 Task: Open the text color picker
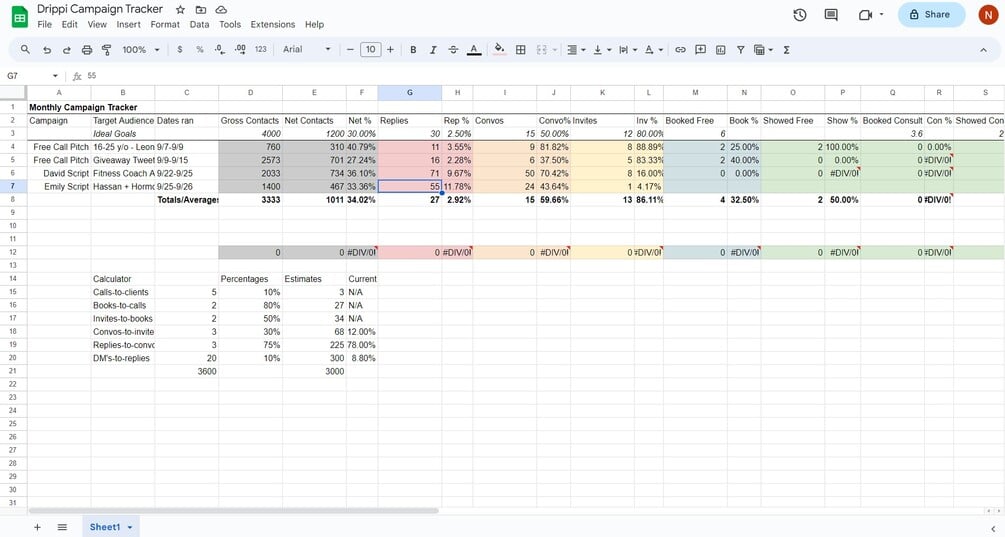474,49
